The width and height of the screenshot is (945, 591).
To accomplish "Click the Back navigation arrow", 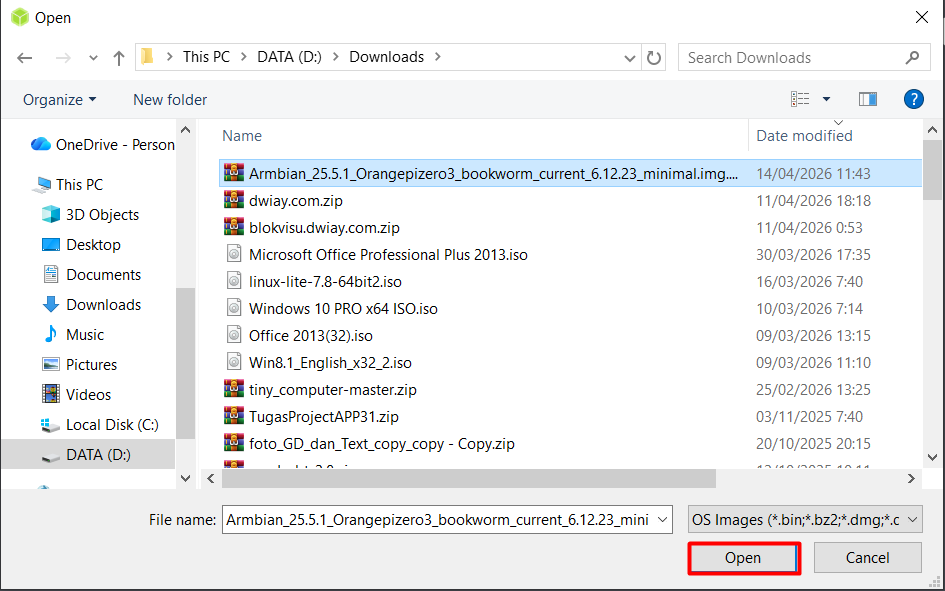I will (25, 58).
